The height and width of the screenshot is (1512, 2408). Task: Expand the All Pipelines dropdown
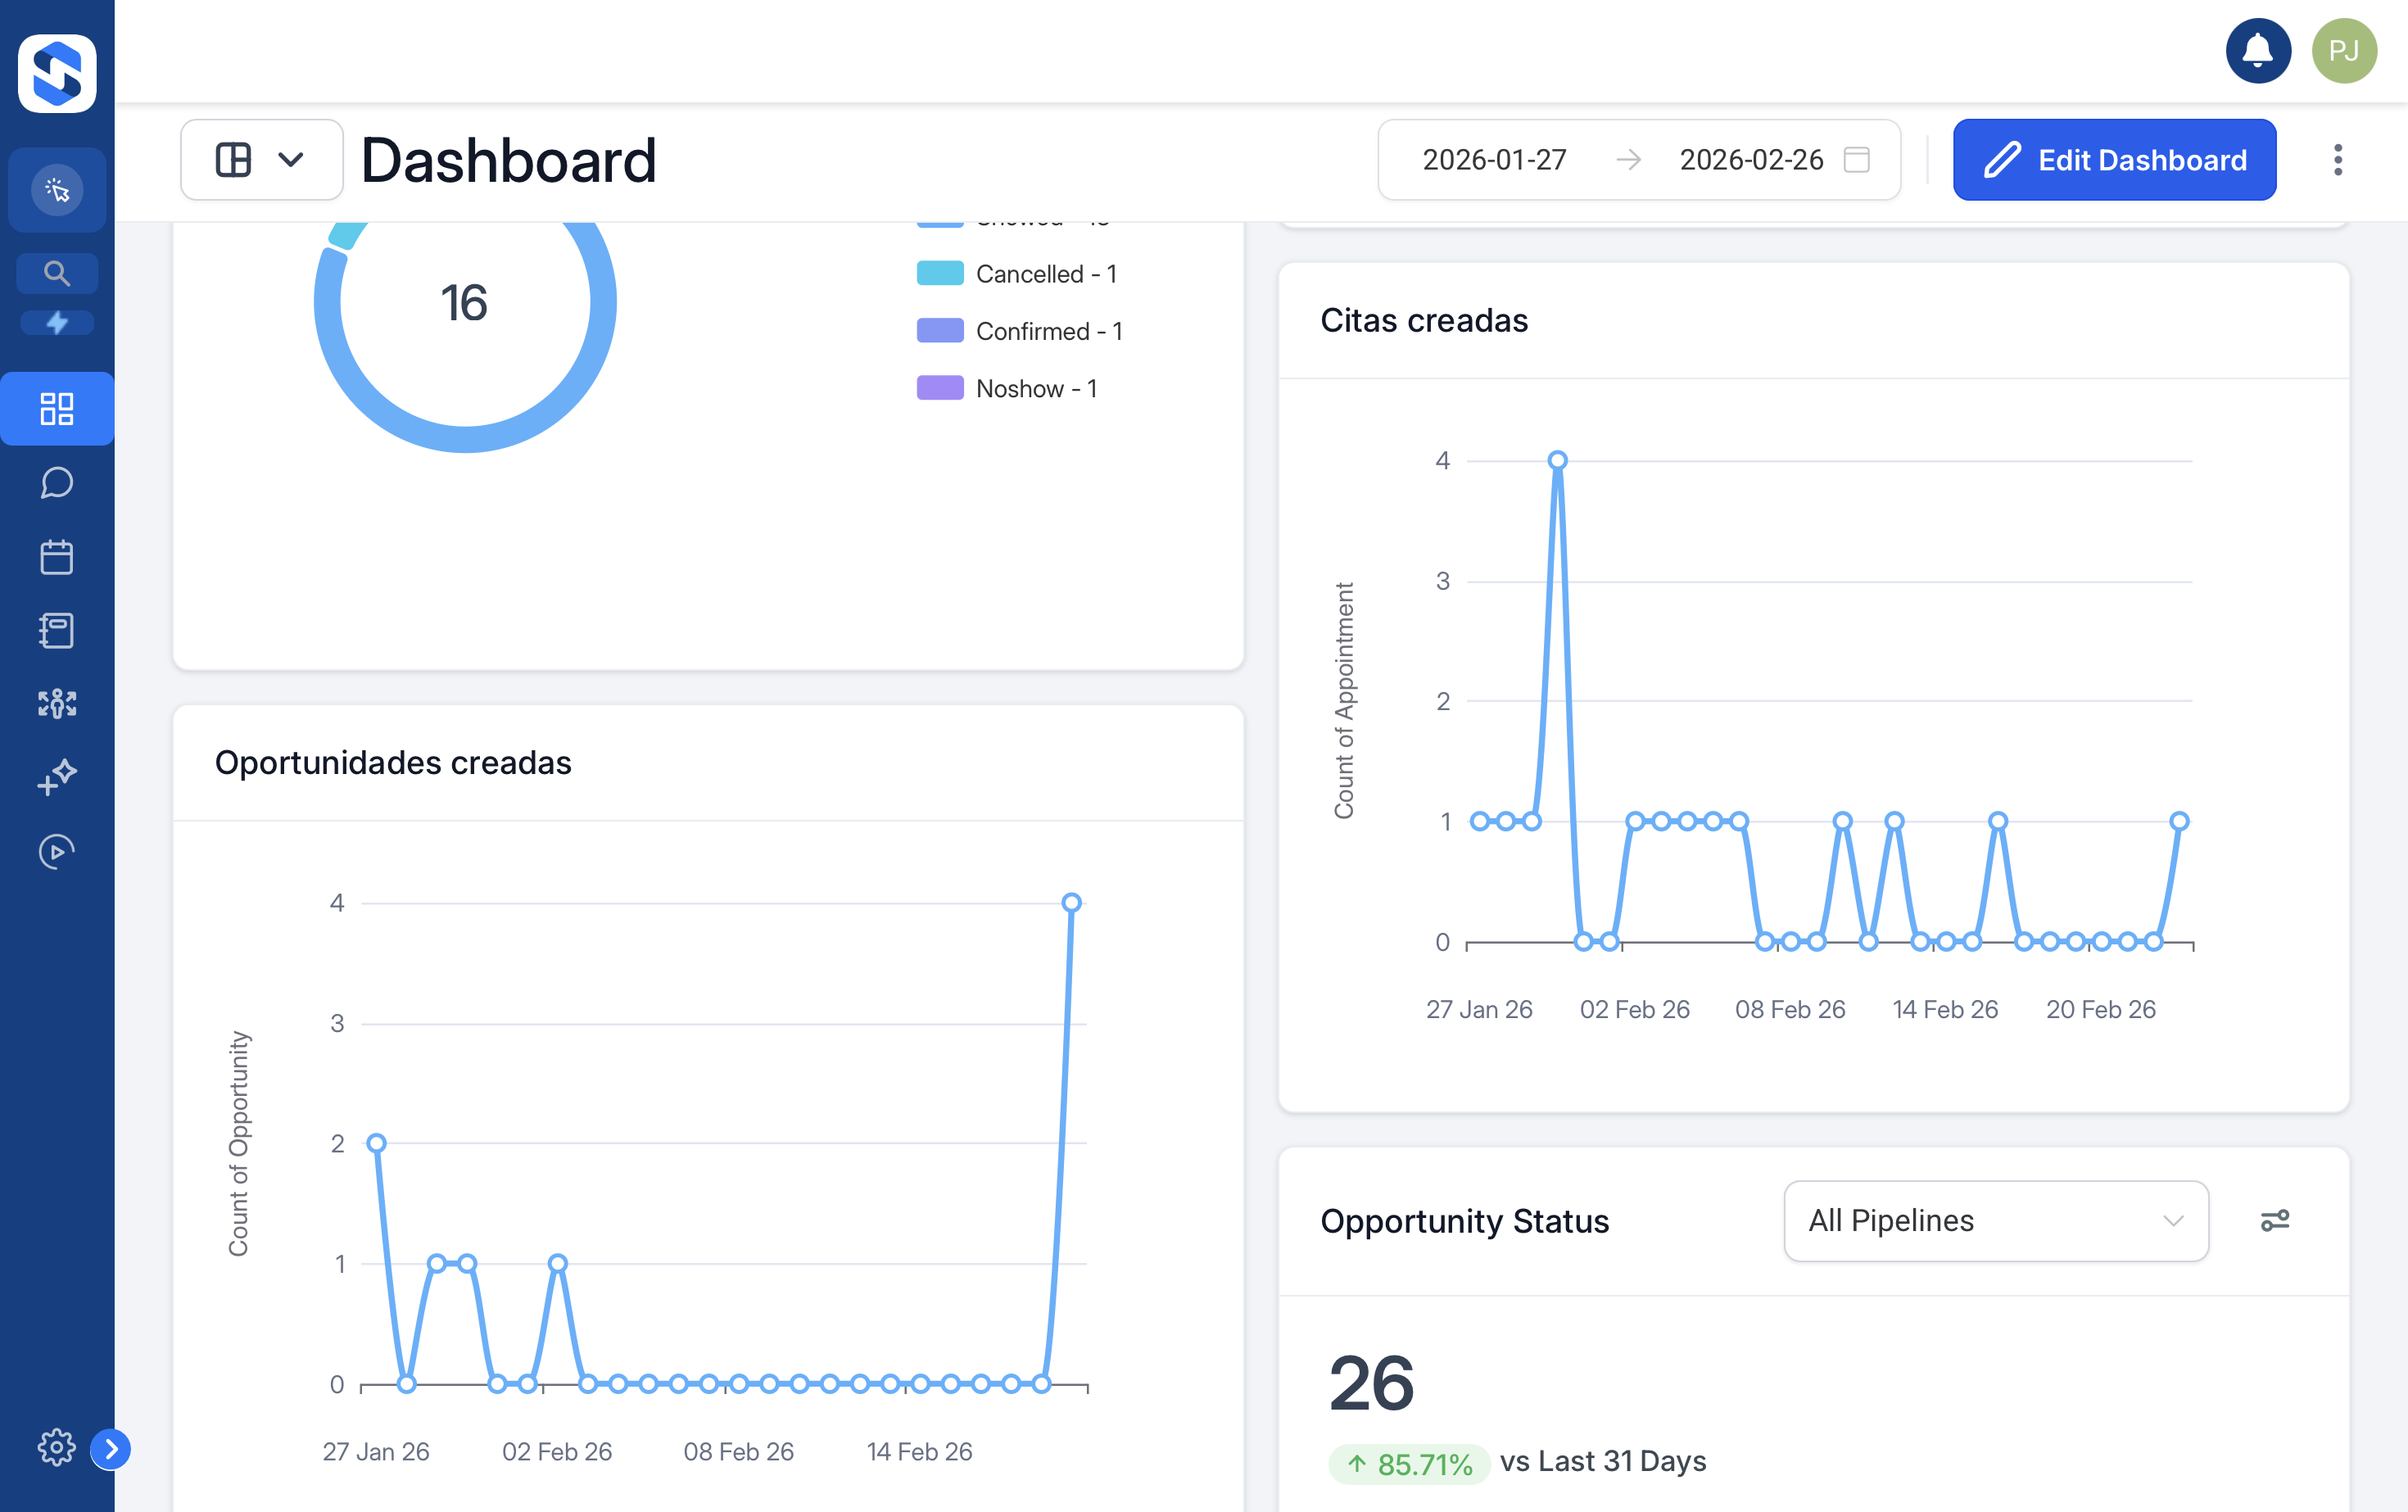coord(1995,1221)
